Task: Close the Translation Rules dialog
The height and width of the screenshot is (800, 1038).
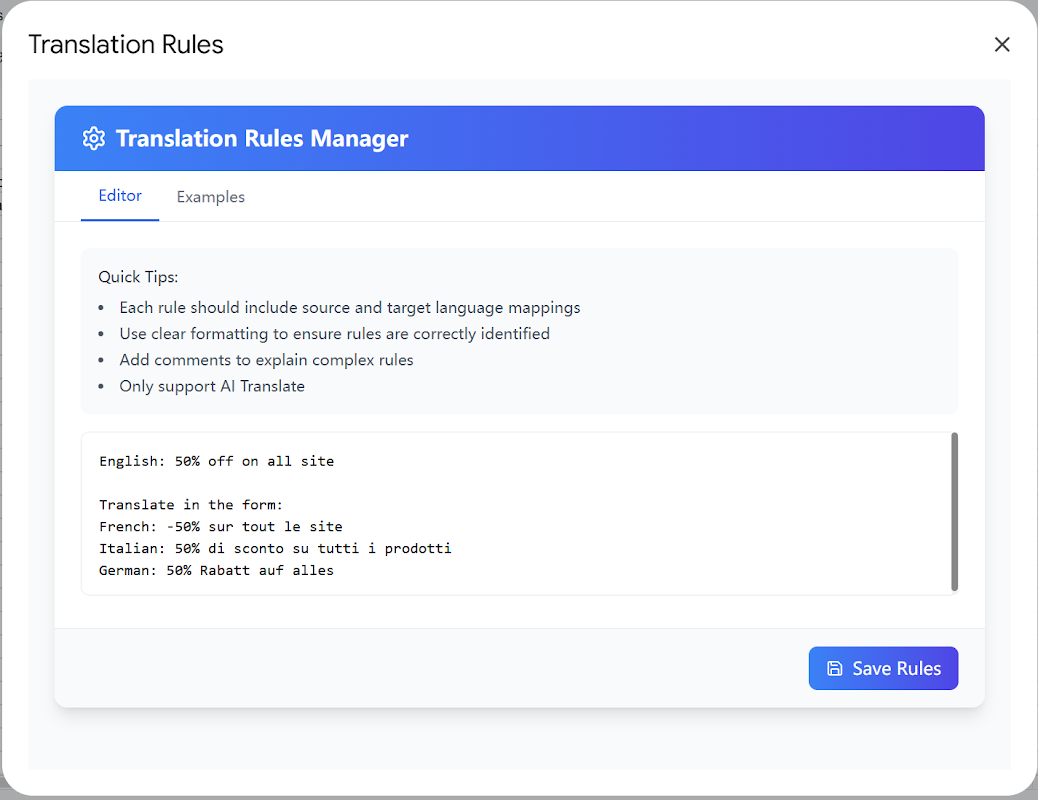Action: pos(1002,44)
